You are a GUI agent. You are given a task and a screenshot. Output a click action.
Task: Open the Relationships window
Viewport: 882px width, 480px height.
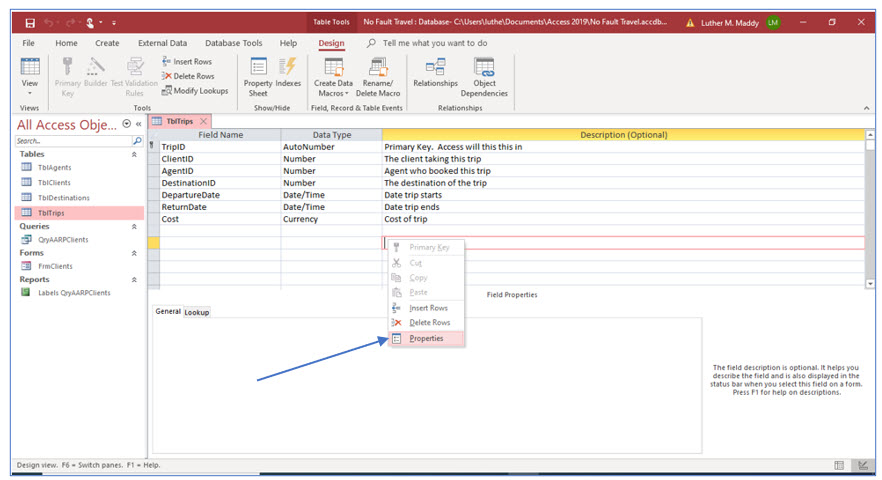[x=435, y=73]
